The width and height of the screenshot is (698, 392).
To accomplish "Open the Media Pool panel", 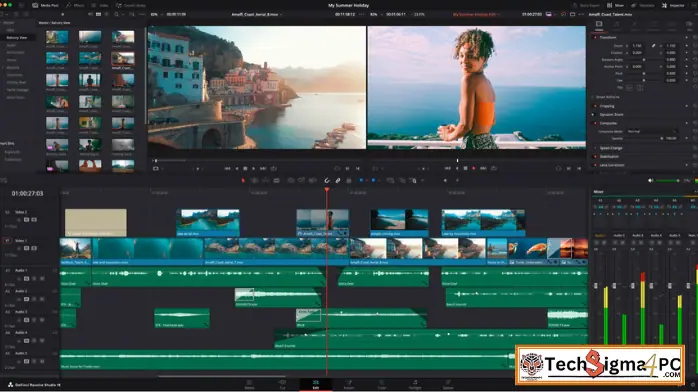I will click(45, 5).
